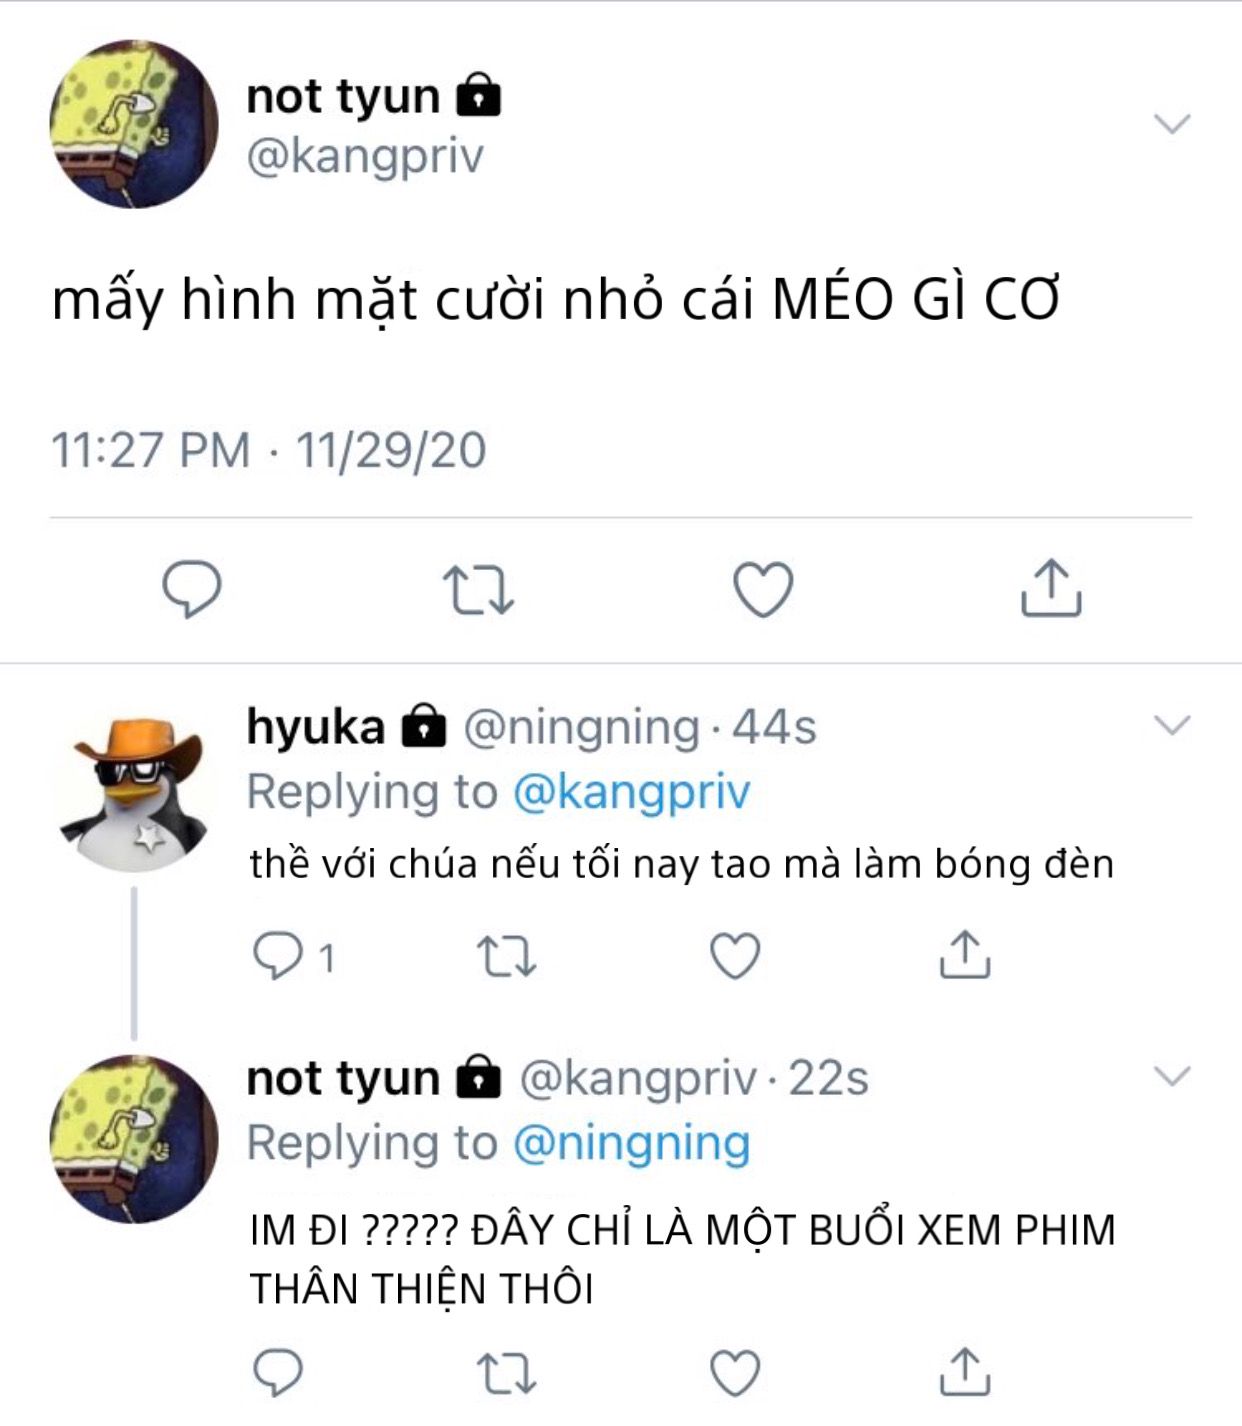Like the last reply THÂN THIỆN THÔI
1242x1426 pixels.
pos(735,1373)
